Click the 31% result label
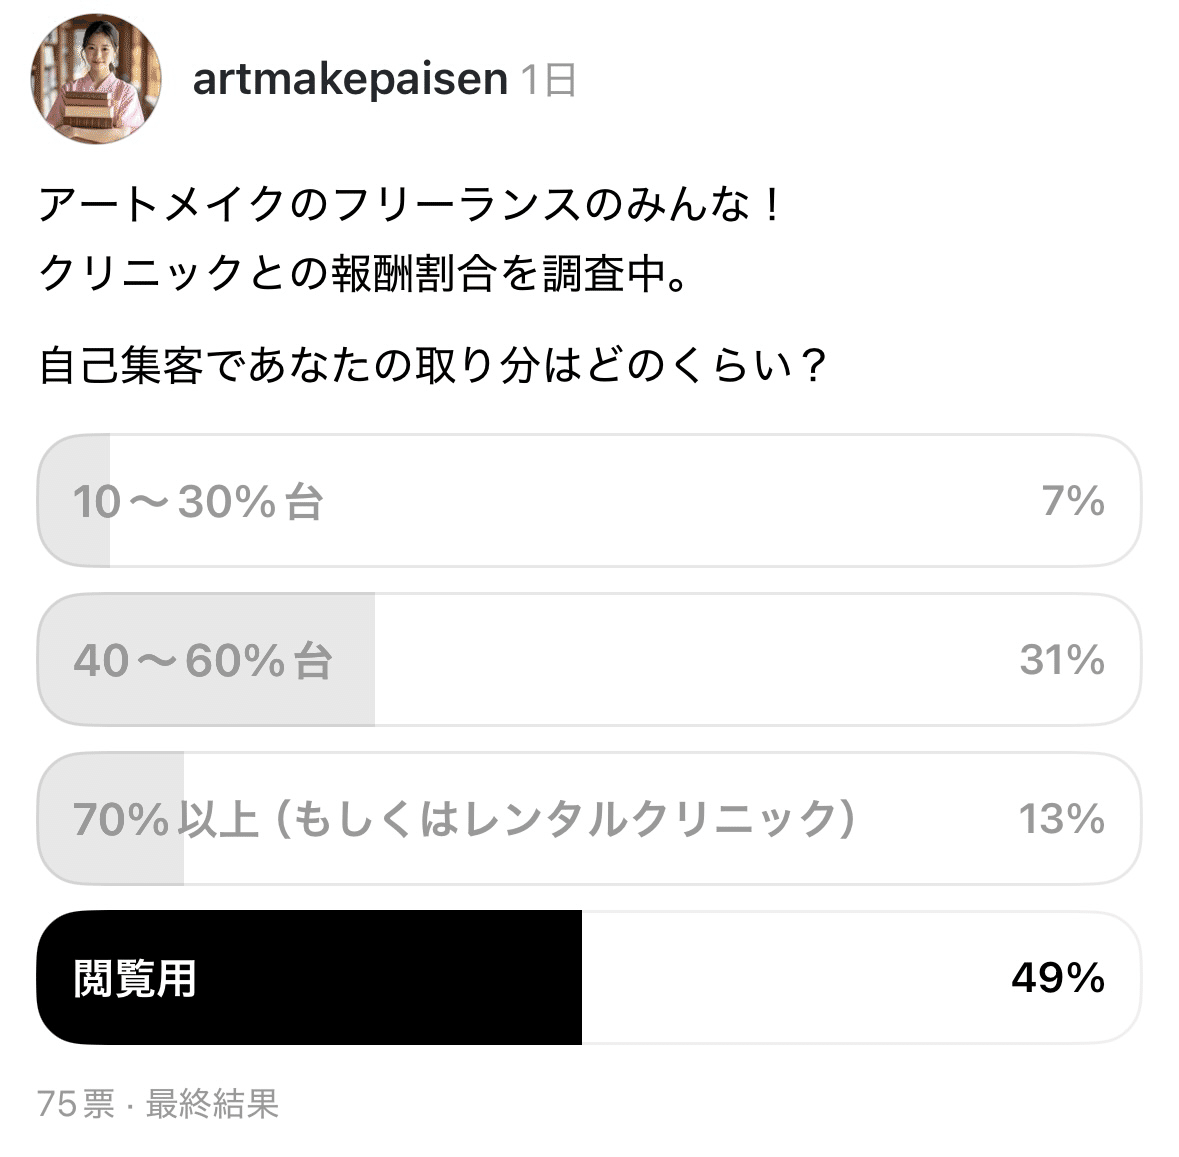This screenshot has width=1179, height=1157. [x=1062, y=660]
